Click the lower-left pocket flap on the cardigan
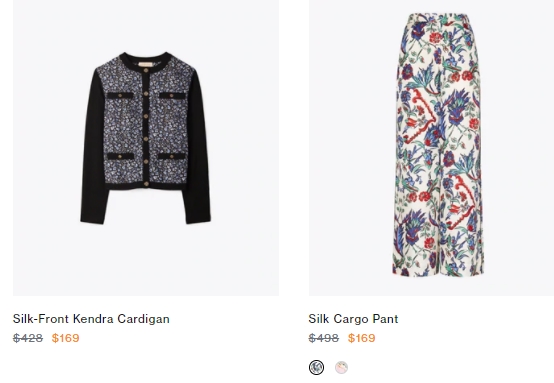 coord(120,156)
